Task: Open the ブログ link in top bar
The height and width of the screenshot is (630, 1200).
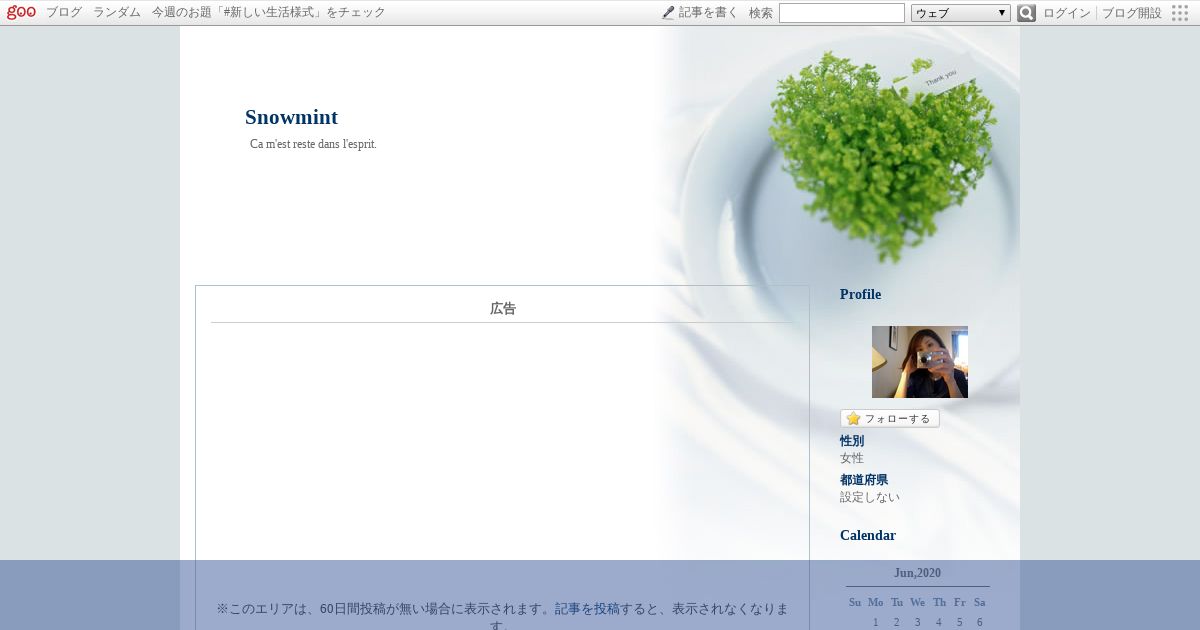Action: click(64, 13)
